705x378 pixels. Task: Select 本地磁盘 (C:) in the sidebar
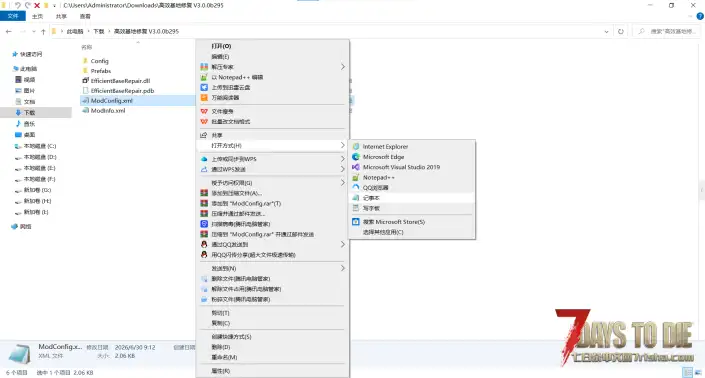pyautogui.click(x=40, y=146)
